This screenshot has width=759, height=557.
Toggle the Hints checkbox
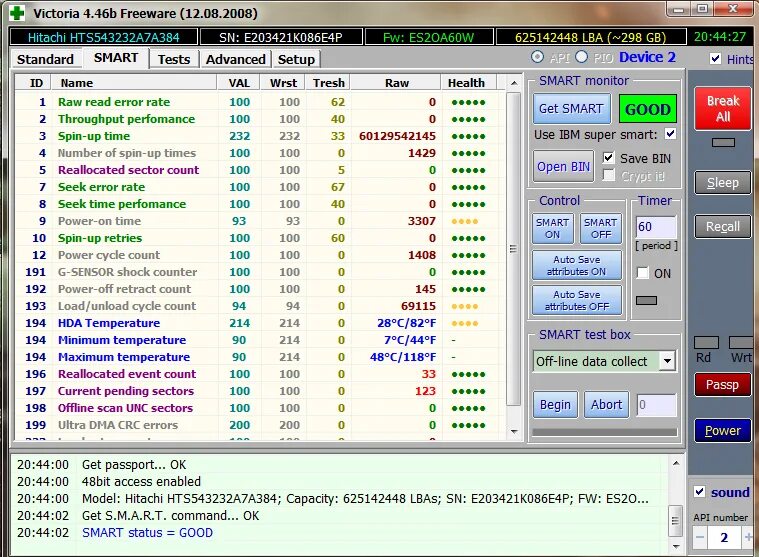(x=715, y=59)
